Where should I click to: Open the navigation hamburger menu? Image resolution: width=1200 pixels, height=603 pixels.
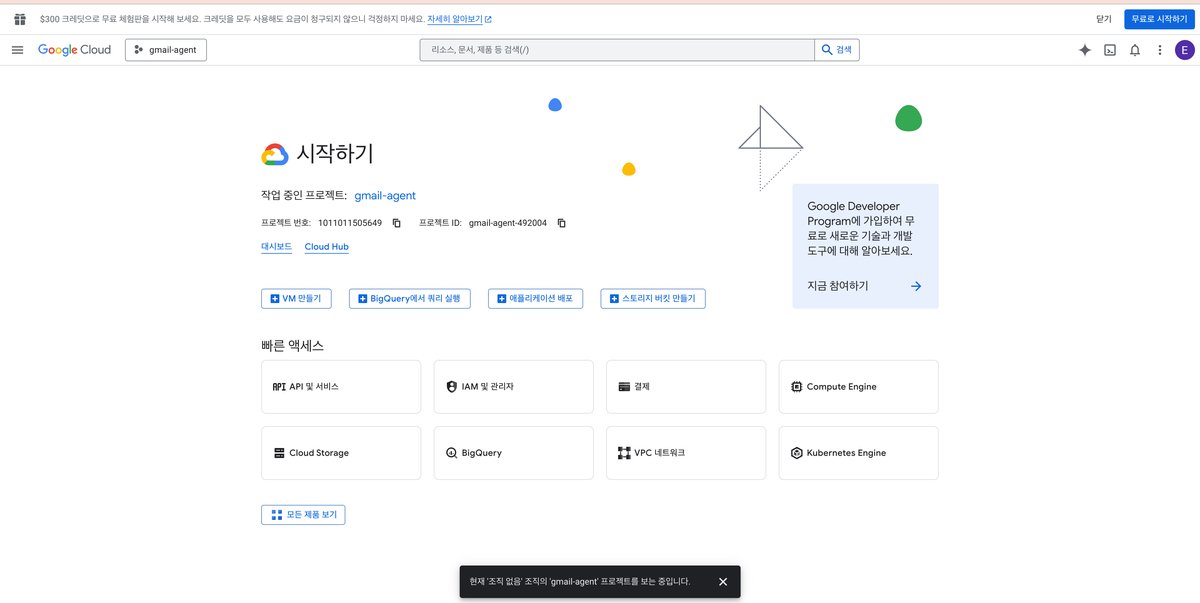tap(17, 49)
